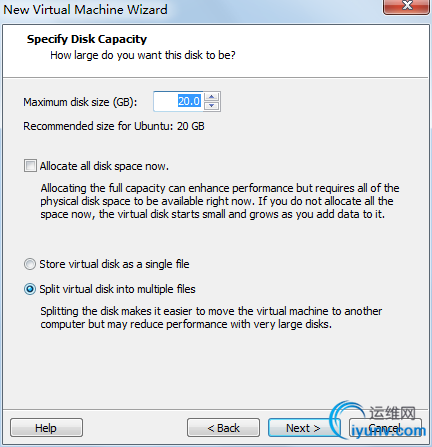Click the Splitting the disk description paragraph
The height and width of the screenshot is (447, 432).
(x=211, y=317)
